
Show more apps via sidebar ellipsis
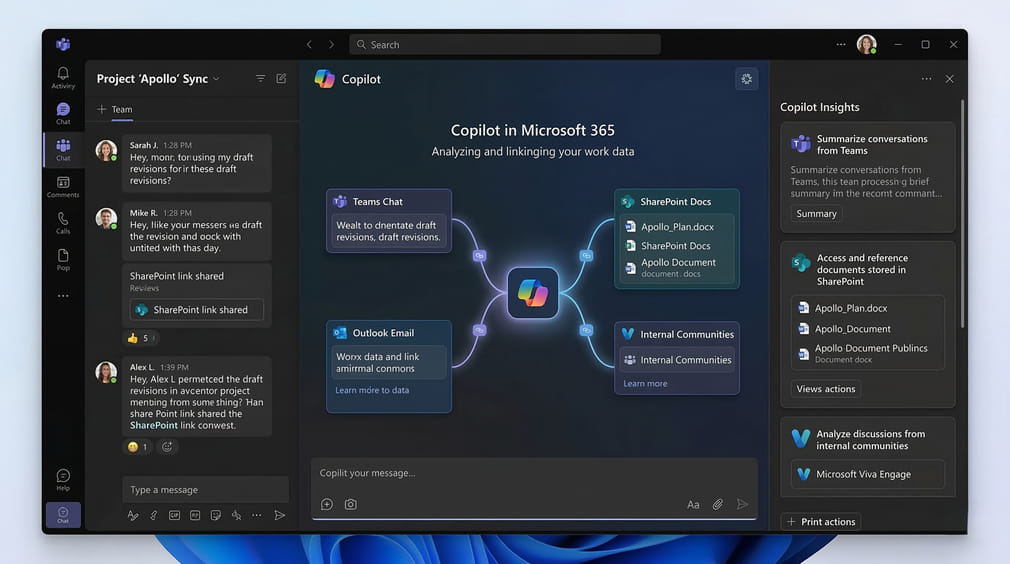pyautogui.click(x=63, y=296)
